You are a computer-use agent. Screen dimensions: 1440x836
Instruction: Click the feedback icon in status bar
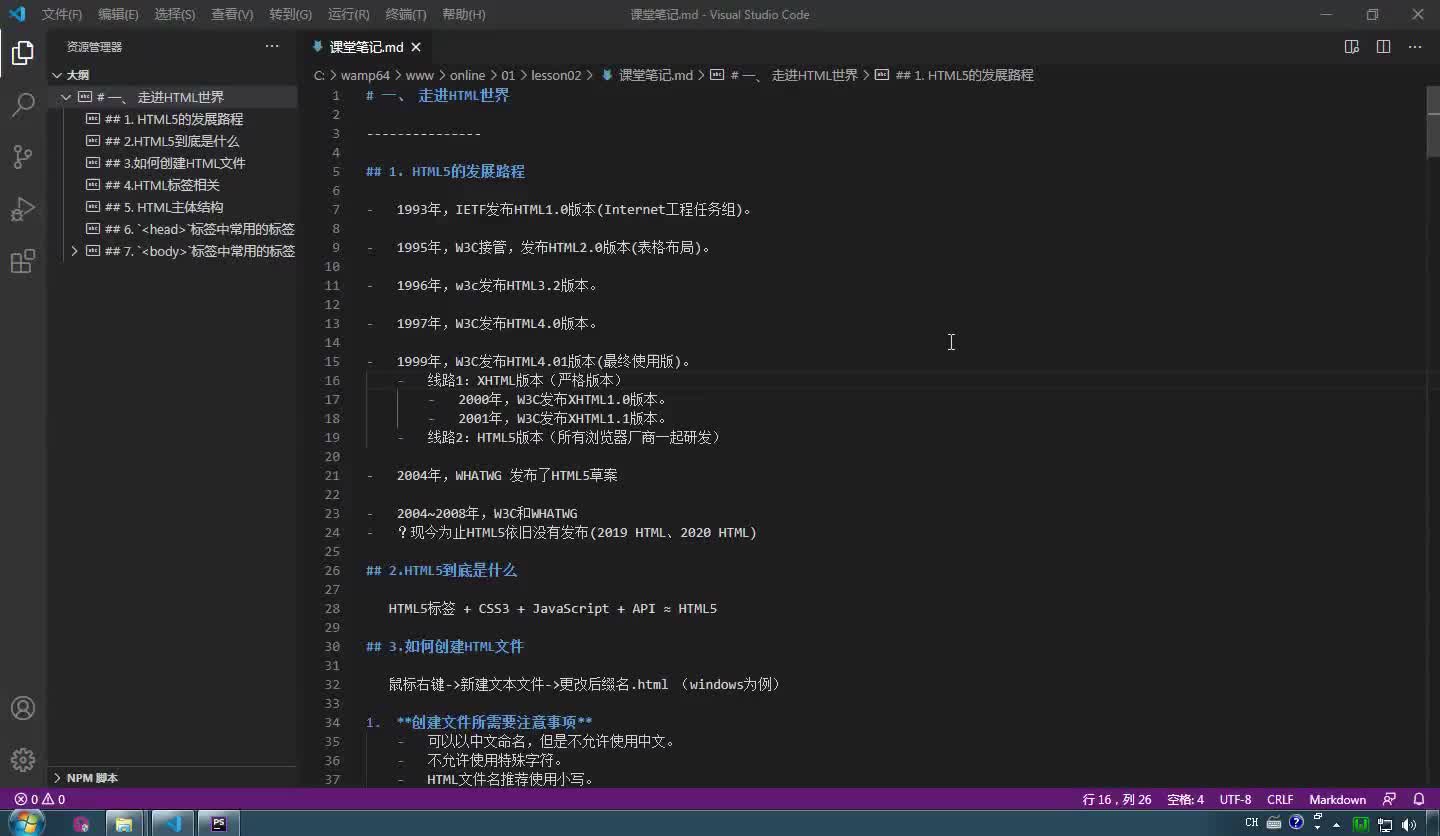click(1389, 799)
